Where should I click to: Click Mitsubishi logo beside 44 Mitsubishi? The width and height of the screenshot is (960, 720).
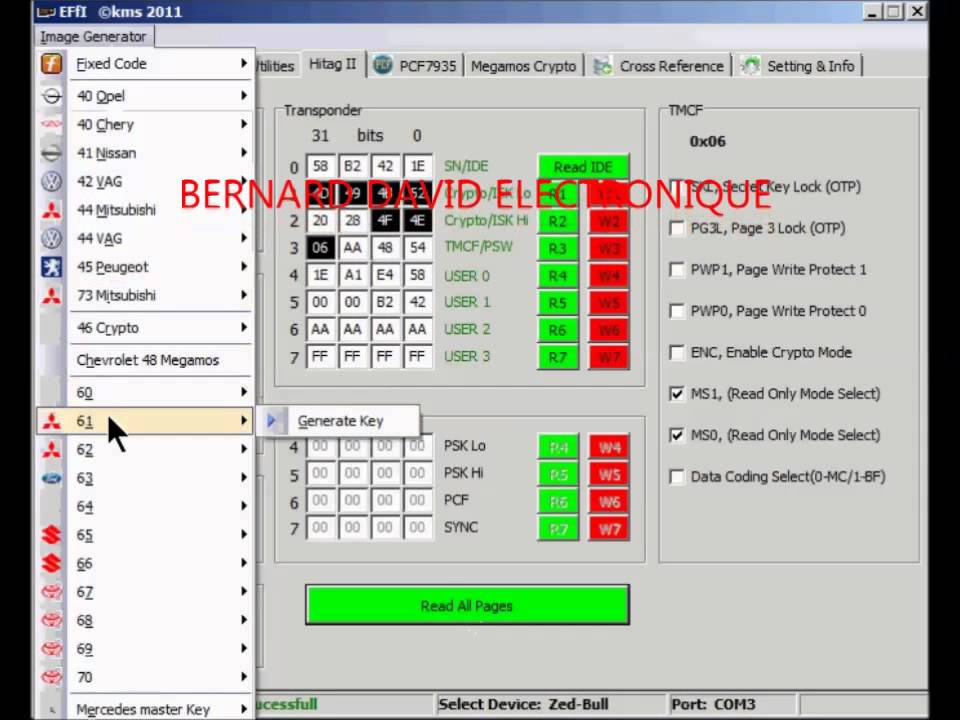pyautogui.click(x=51, y=210)
